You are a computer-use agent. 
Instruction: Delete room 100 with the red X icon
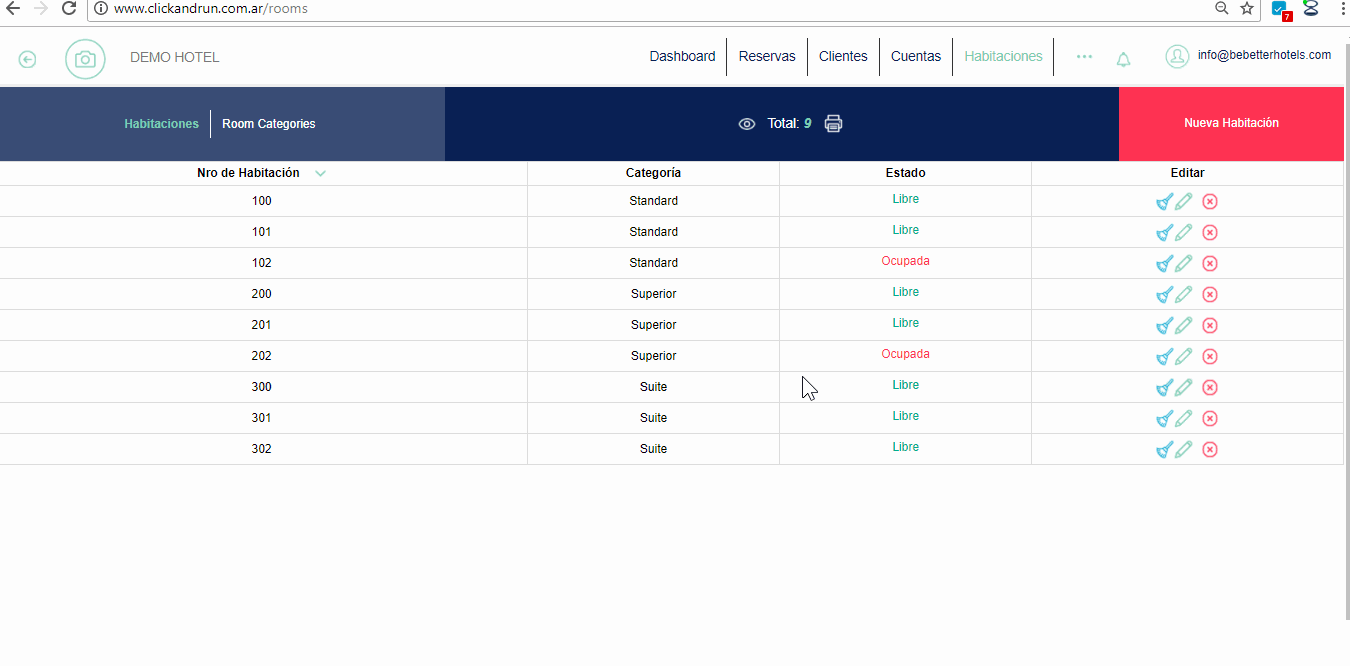pos(1210,202)
